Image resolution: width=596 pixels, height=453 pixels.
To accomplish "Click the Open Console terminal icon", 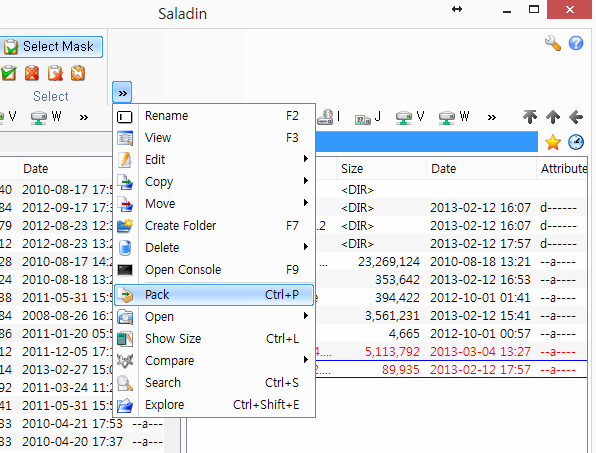I will pyautogui.click(x=125, y=270).
